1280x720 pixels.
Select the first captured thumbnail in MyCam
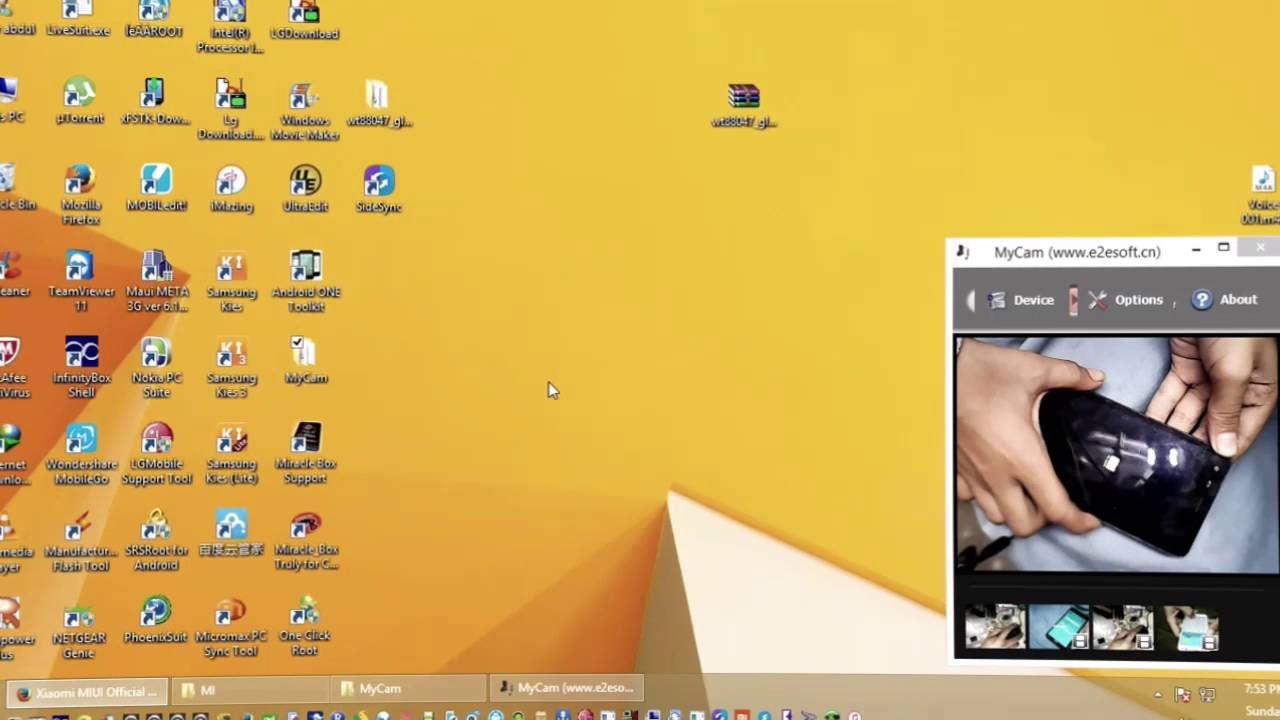(x=995, y=627)
